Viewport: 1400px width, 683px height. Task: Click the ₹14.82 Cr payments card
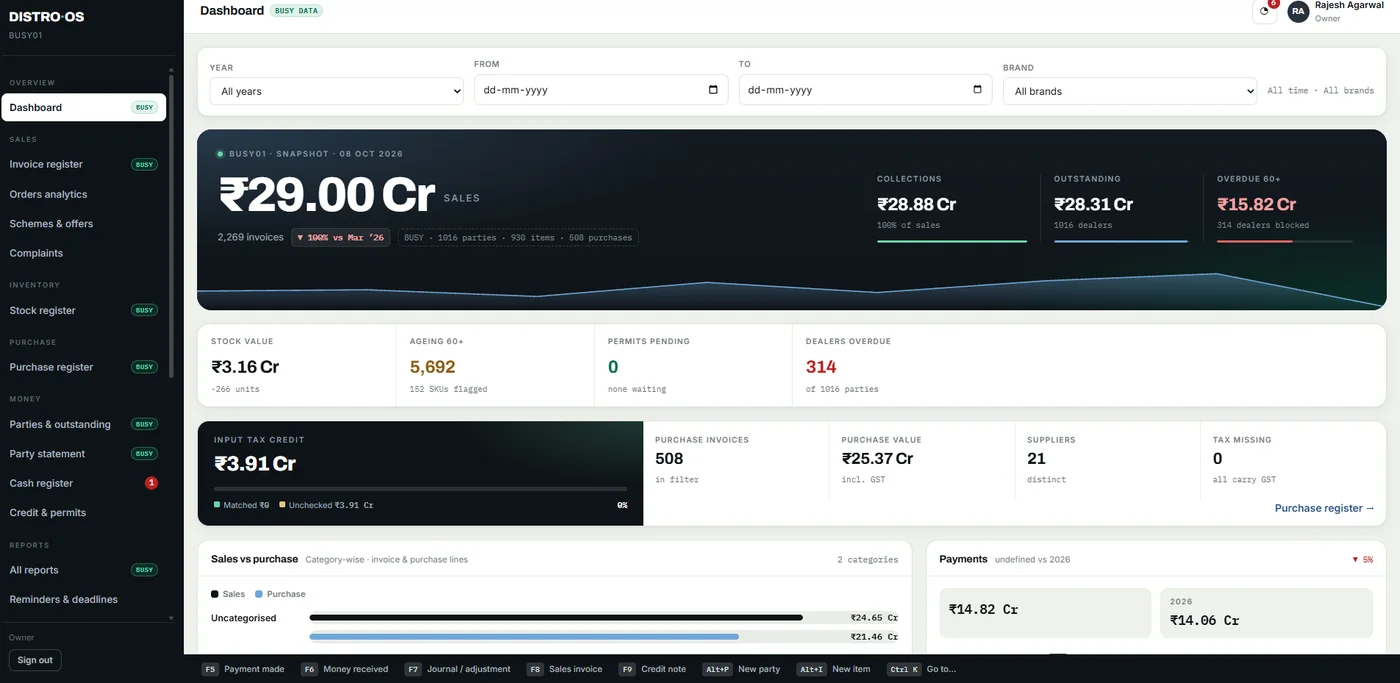click(1045, 613)
